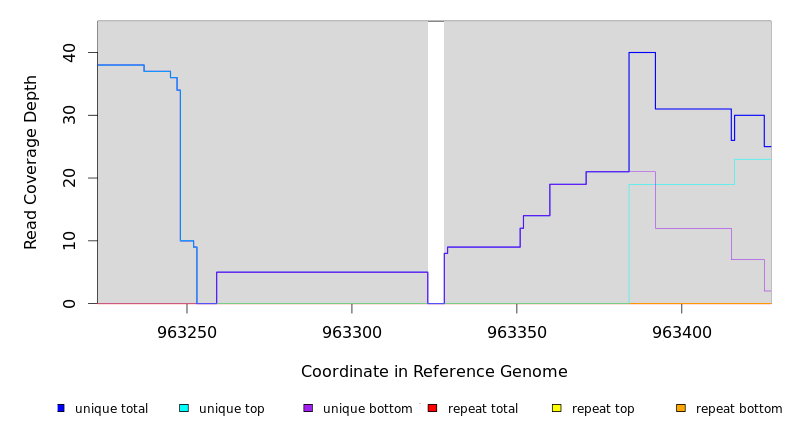Click the 963300 x-axis tick label
This screenshot has height=432, width=792.
pos(352,332)
